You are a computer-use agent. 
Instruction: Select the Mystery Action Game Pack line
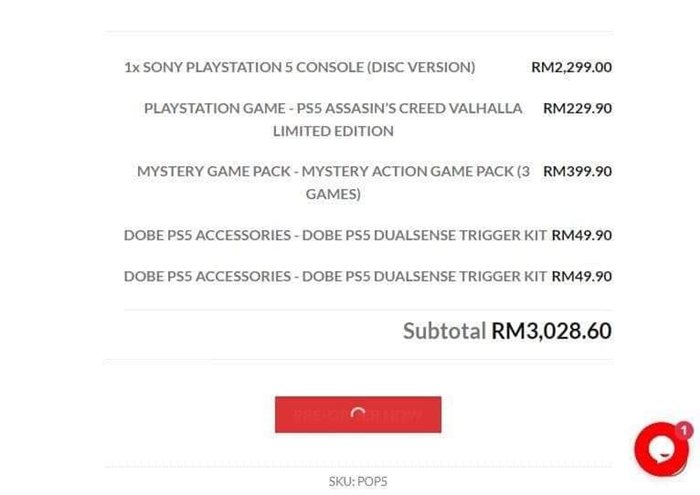point(333,182)
